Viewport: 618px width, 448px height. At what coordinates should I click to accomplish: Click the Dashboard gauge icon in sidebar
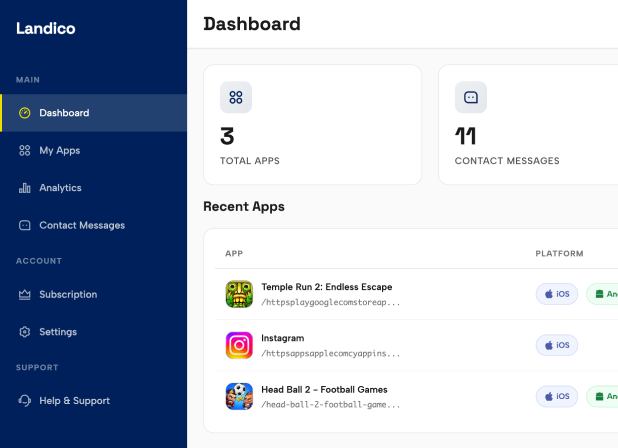(x=24, y=113)
